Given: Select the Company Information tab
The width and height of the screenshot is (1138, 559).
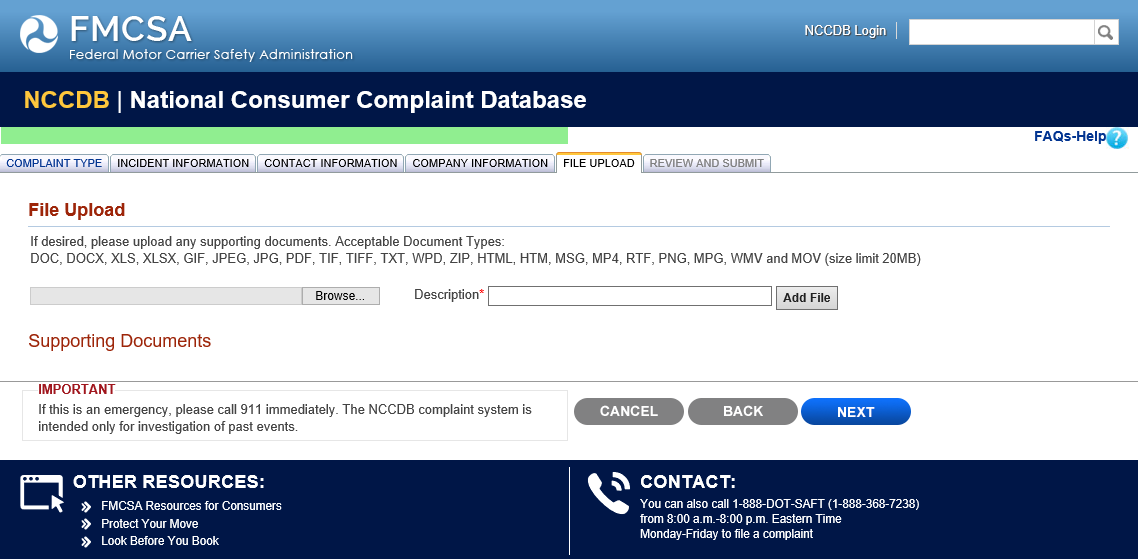Looking at the screenshot, I should [480, 163].
